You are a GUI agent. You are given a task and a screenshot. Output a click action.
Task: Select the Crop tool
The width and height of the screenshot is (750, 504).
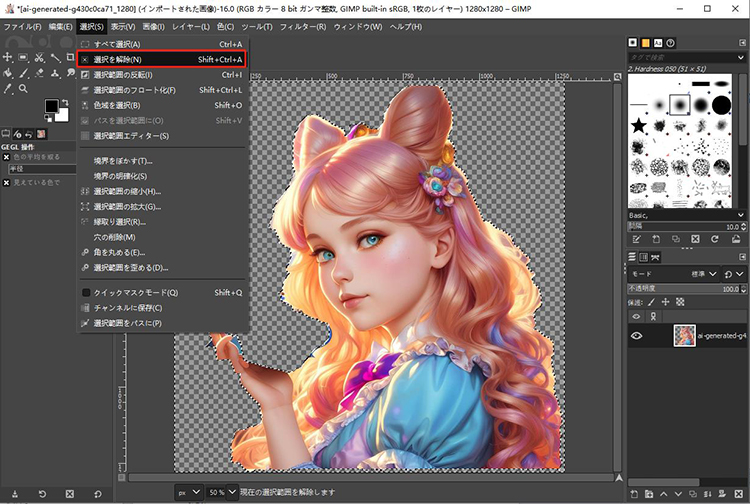point(71,57)
